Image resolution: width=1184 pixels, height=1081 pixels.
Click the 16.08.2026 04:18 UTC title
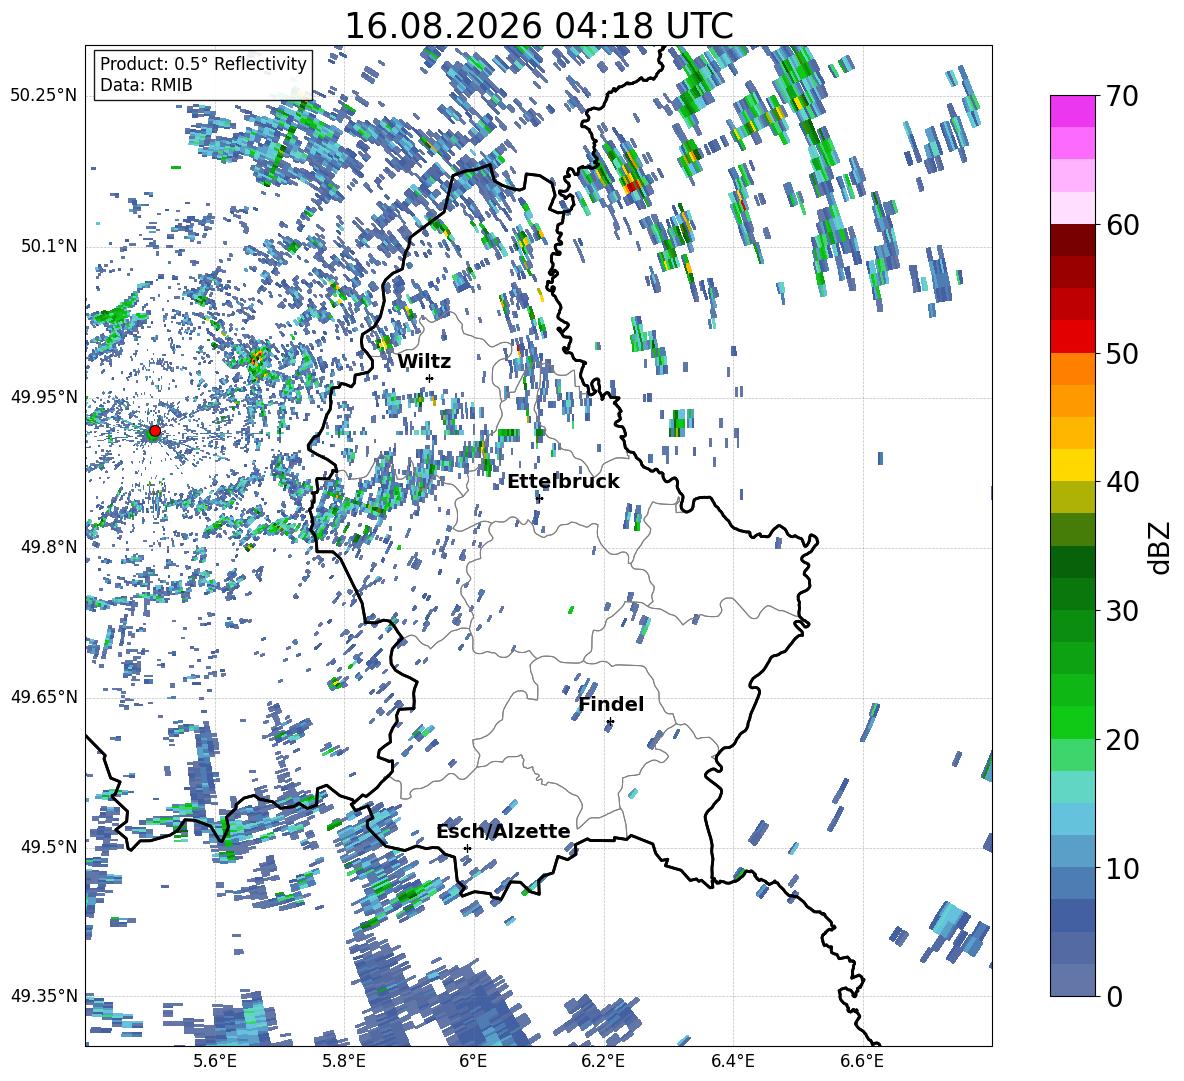click(x=538, y=26)
